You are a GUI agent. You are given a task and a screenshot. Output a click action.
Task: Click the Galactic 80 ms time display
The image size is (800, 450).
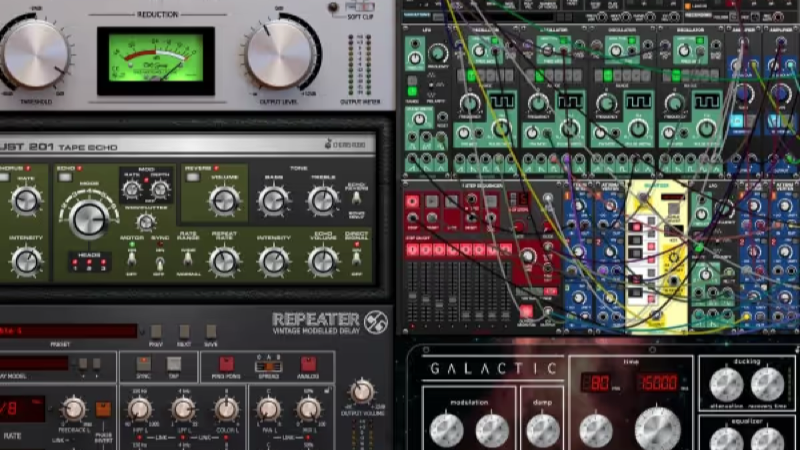(x=596, y=382)
